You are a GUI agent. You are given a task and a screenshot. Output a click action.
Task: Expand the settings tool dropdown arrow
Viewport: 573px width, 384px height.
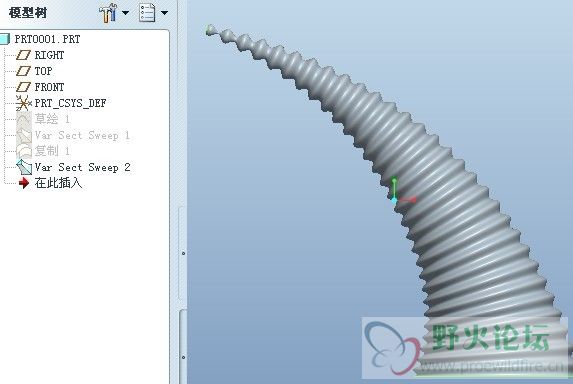pos(125,13)
